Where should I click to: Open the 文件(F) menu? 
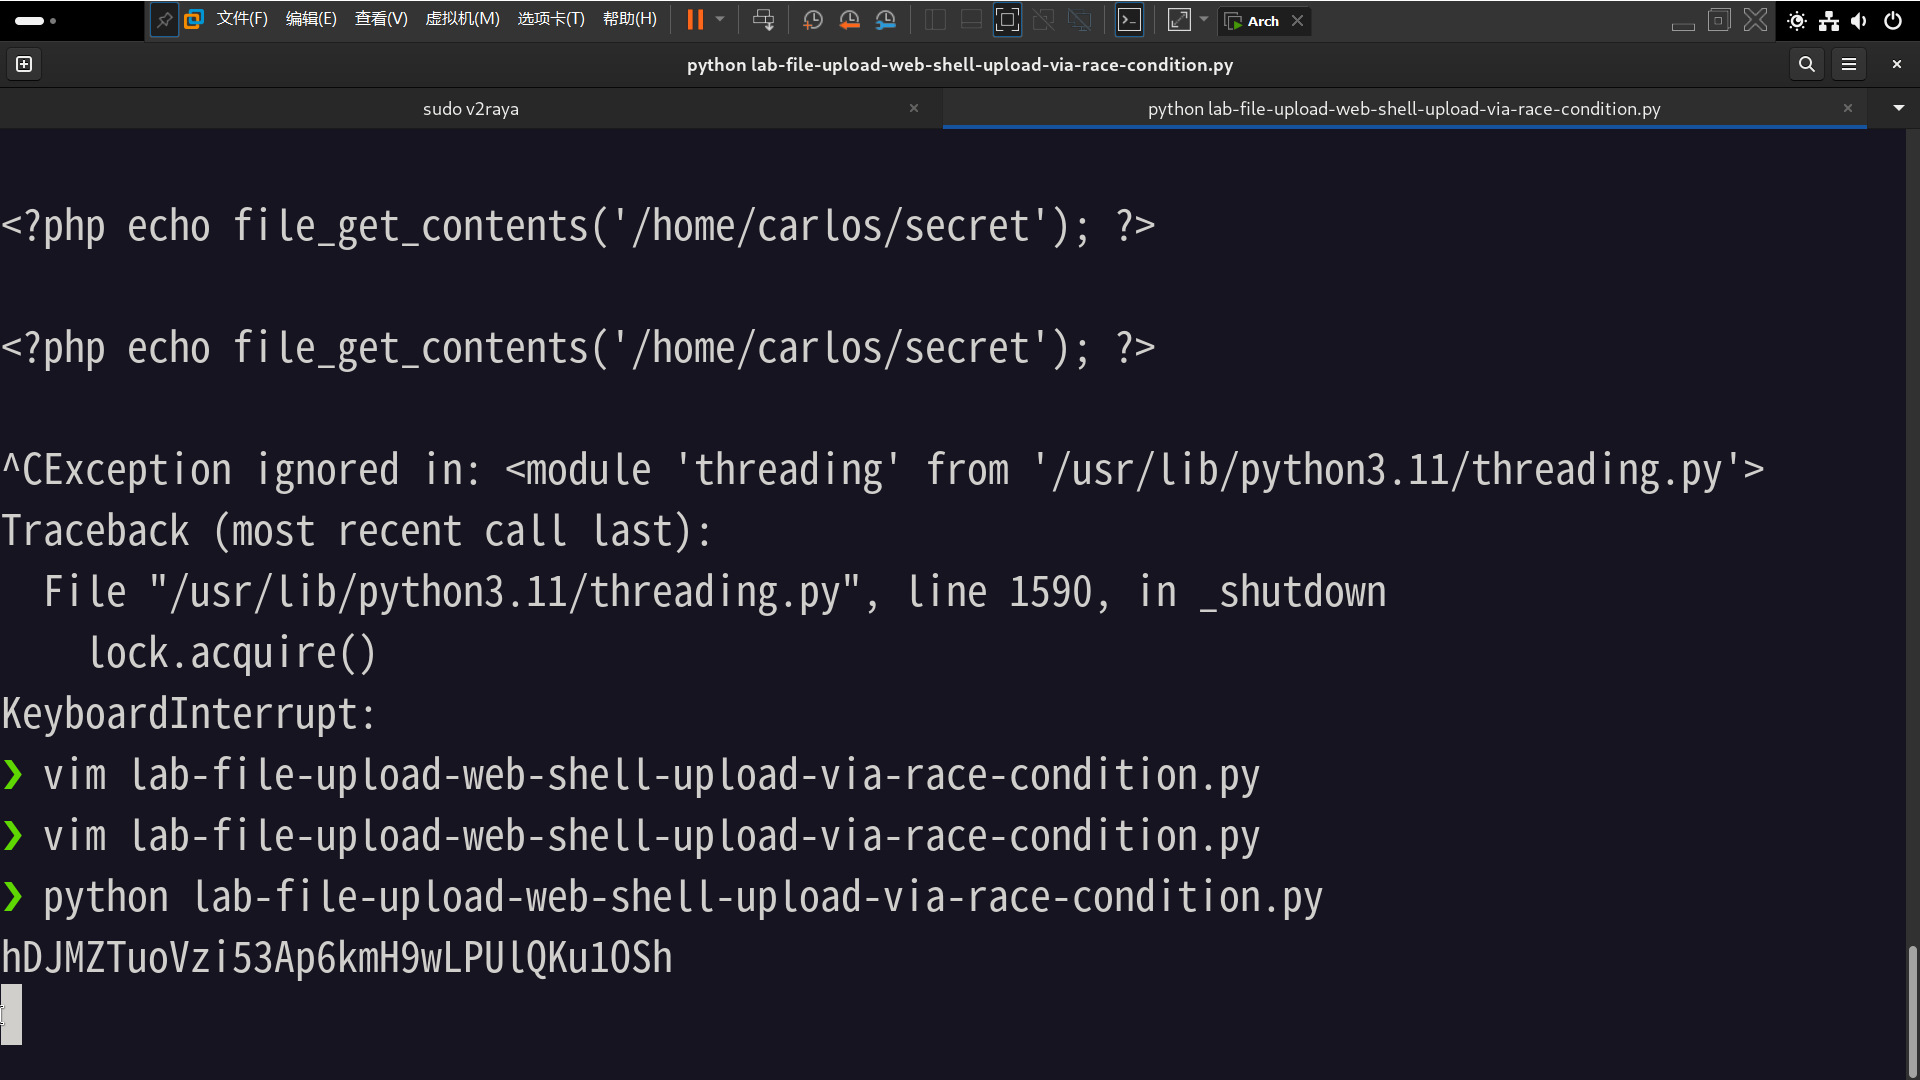pos(242,20)
